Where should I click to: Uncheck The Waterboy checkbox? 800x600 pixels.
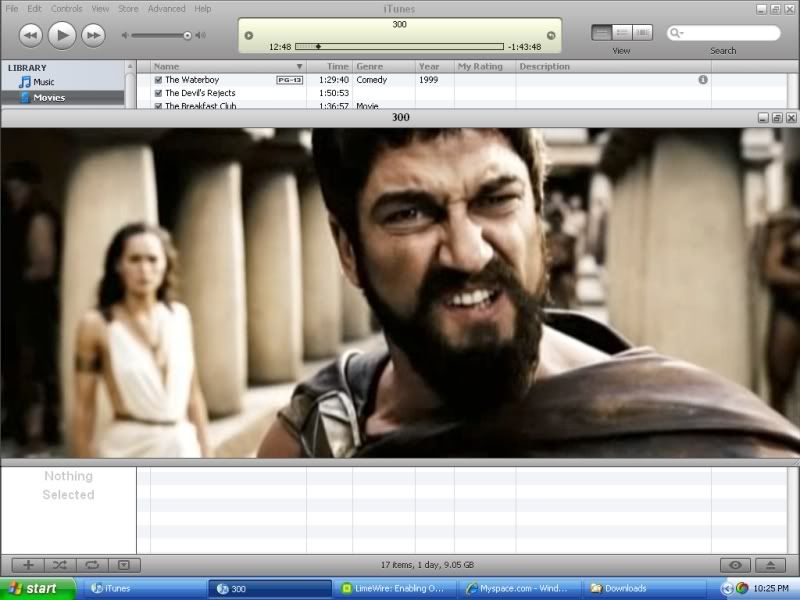(x=158, y=80)
